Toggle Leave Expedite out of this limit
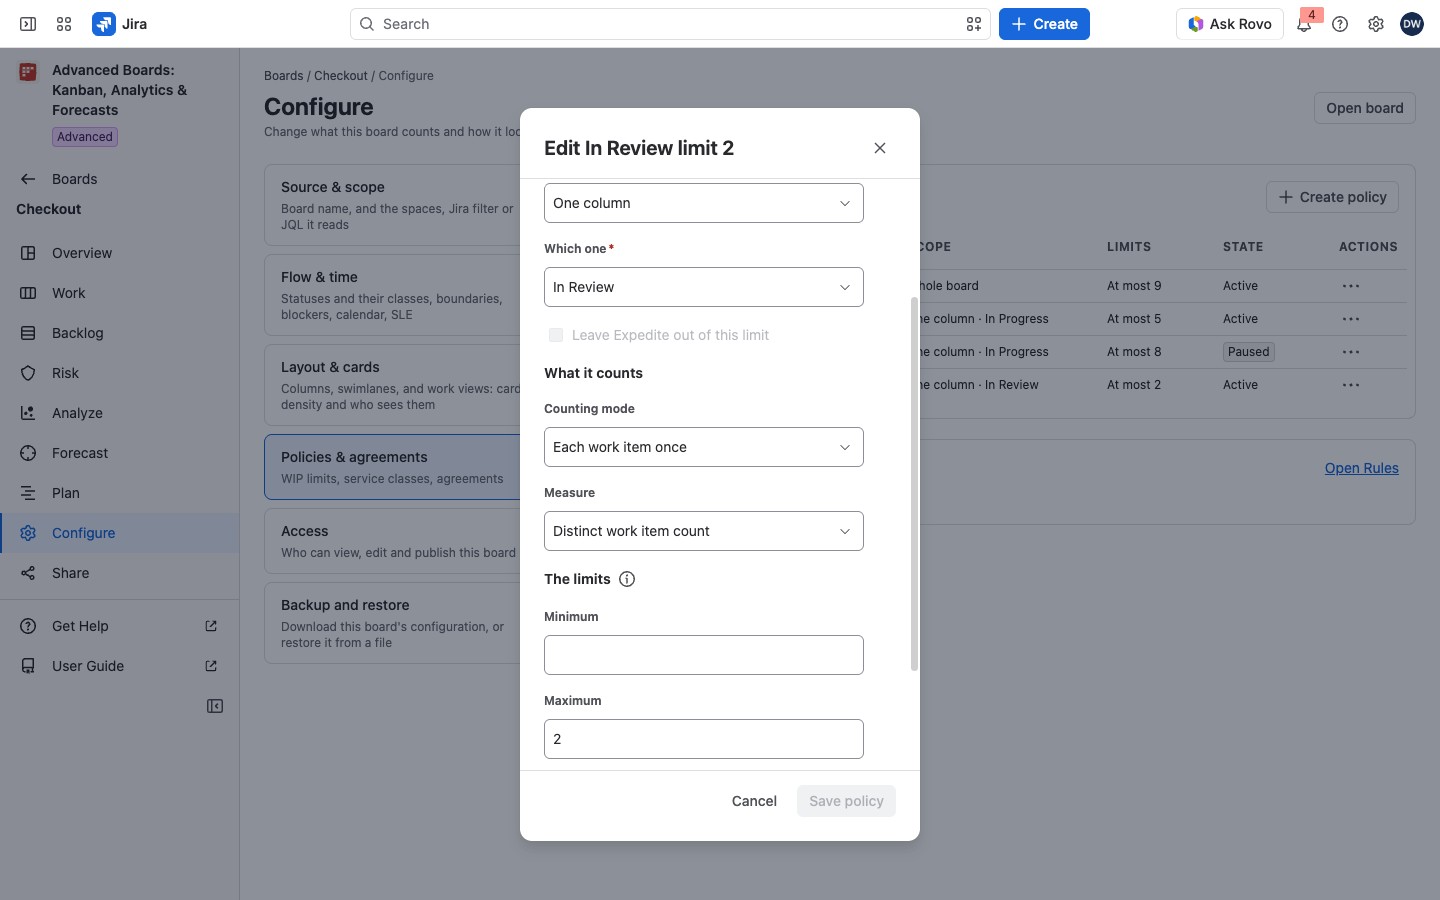 tap(556, 335)
